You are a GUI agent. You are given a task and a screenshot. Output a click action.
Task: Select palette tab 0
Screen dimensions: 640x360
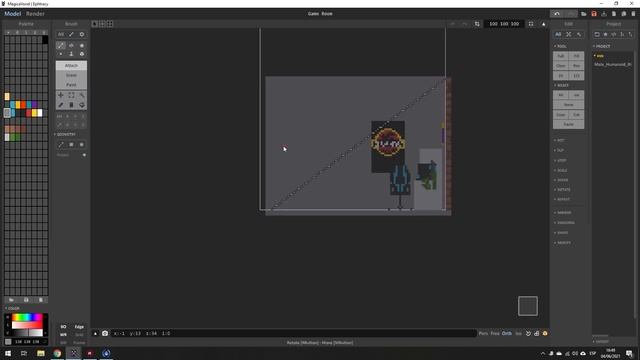pos(17,32)
